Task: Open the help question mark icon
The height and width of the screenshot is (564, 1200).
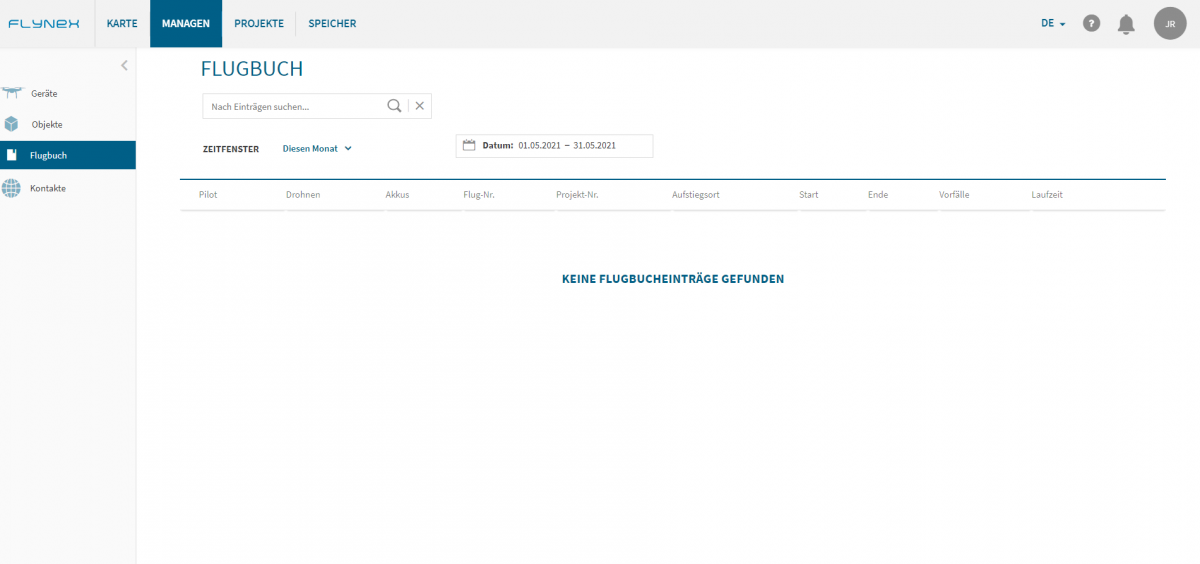Action: pyautogui.click(x=1092, y=23)
